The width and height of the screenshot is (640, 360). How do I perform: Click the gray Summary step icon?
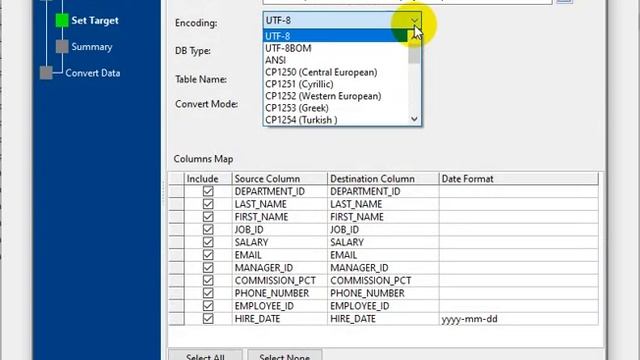pos(62,47)
